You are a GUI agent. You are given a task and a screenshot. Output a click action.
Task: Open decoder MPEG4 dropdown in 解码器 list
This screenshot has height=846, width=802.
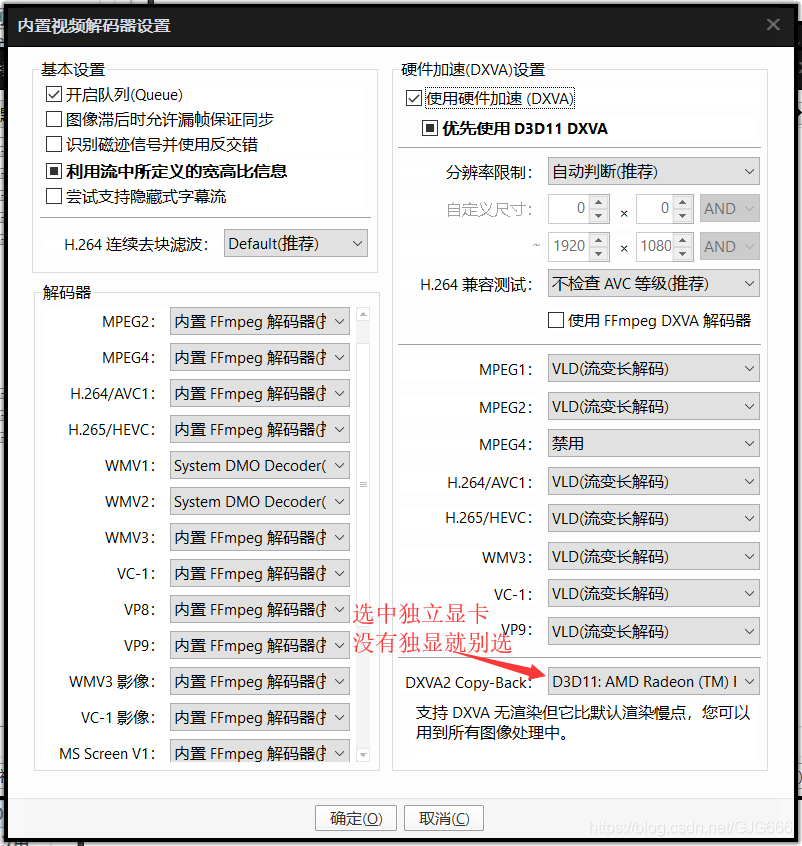tap(260, 357)
